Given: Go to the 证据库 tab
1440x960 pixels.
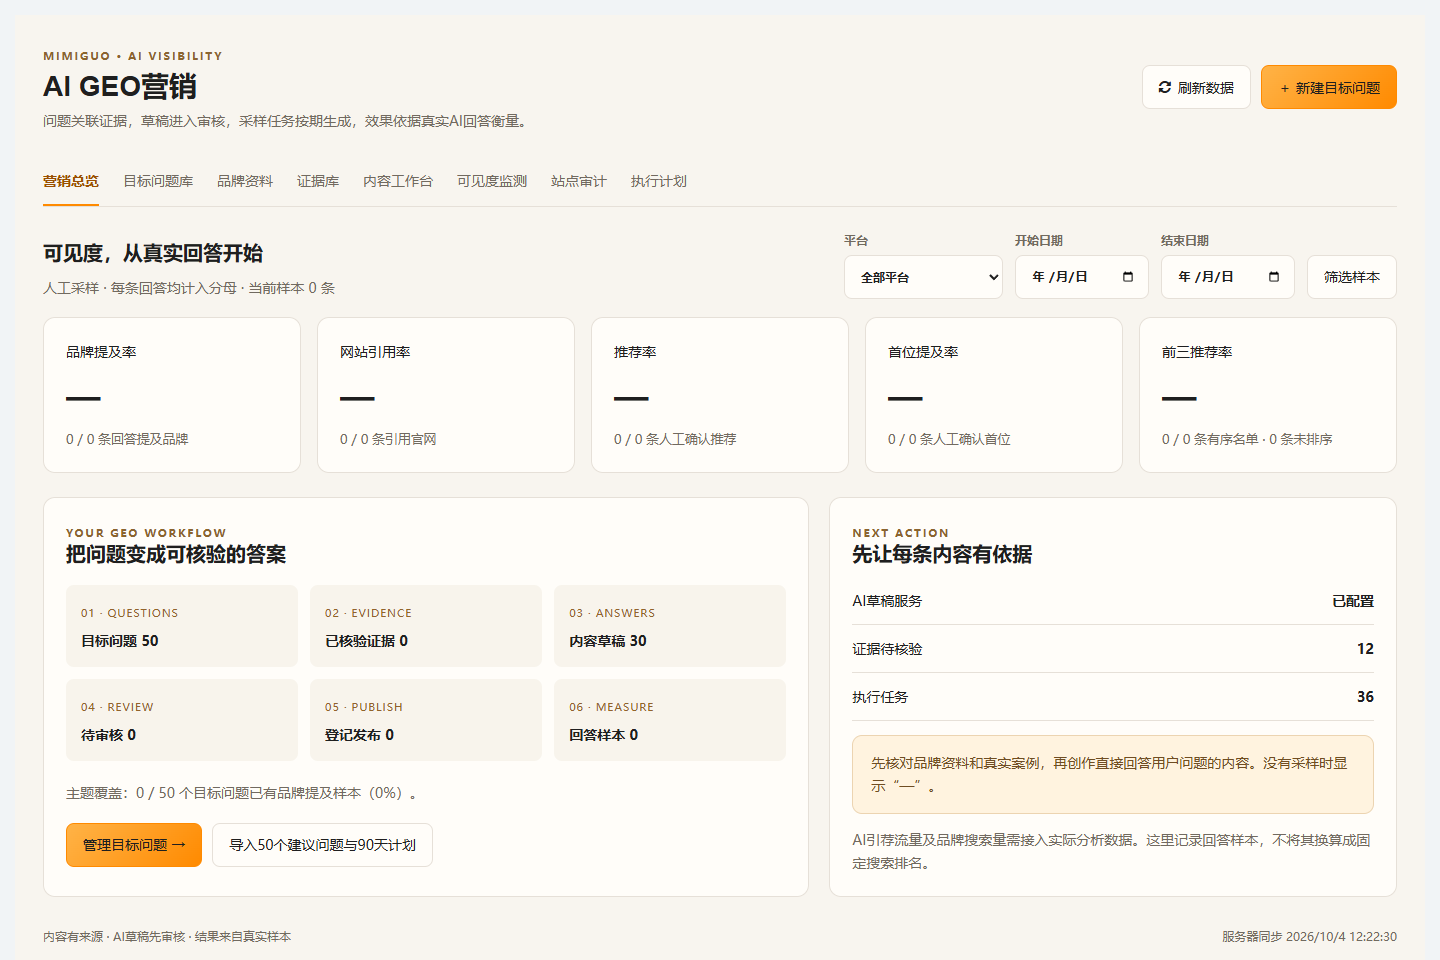Looking at the screenshot, I should coord(318,181).
